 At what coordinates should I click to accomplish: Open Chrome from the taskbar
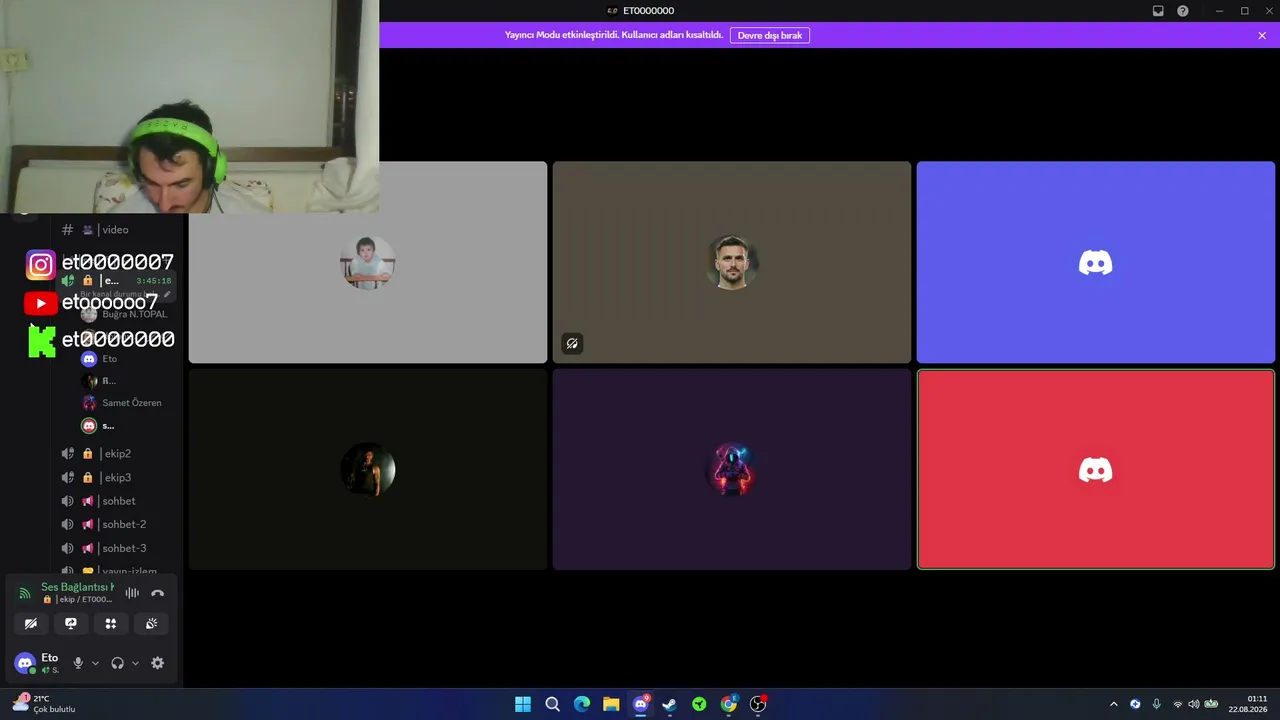[729, 704]
